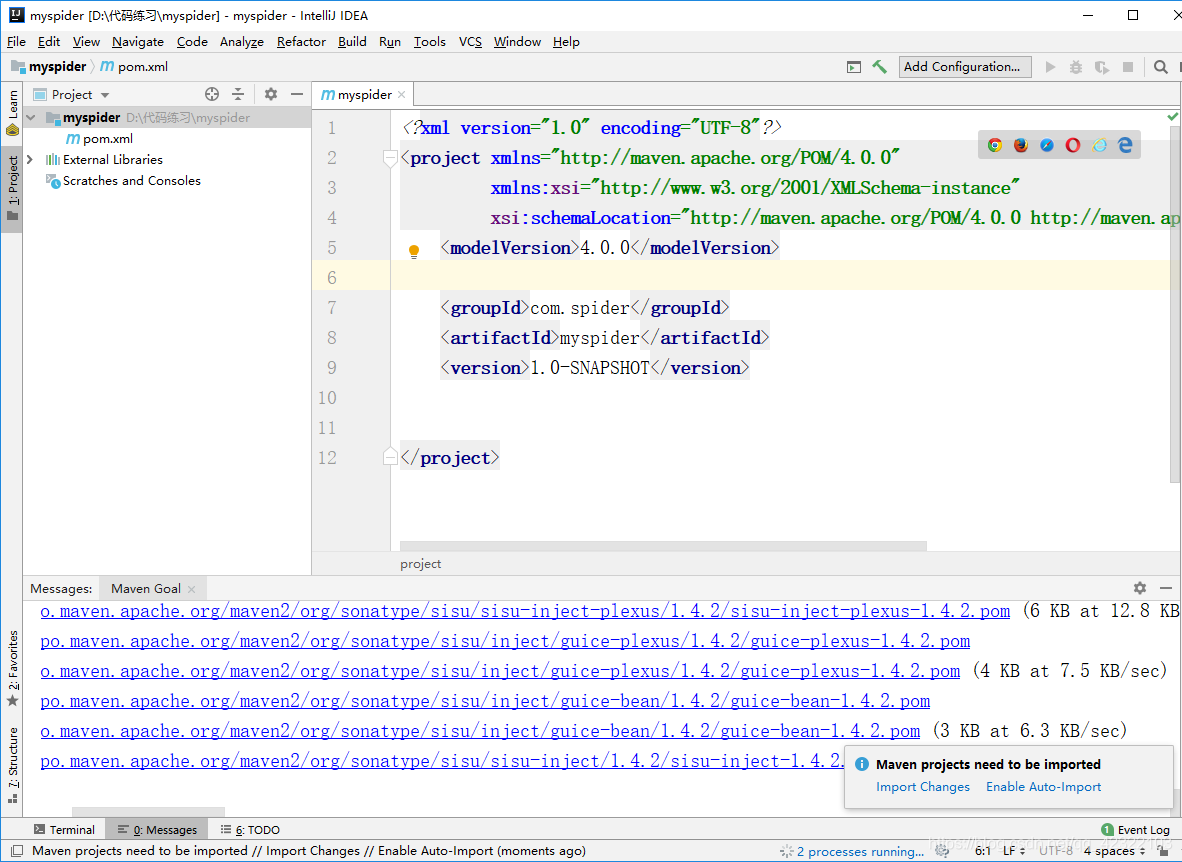Image resolution: width=1182 pixels, height=862 pixels.
Task: Click guice-bean-1.4.2.pom link followed by 3 KB
Action: pos(480,731)
